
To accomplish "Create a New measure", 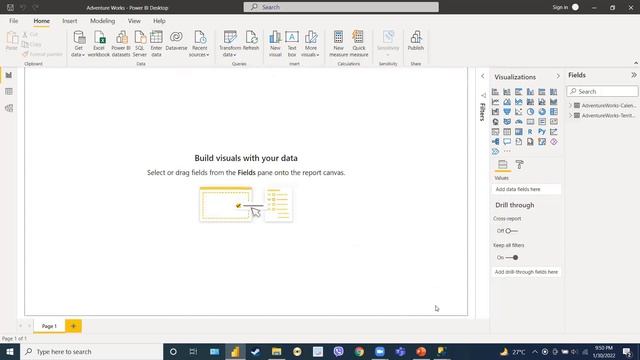I will [338, 44].
